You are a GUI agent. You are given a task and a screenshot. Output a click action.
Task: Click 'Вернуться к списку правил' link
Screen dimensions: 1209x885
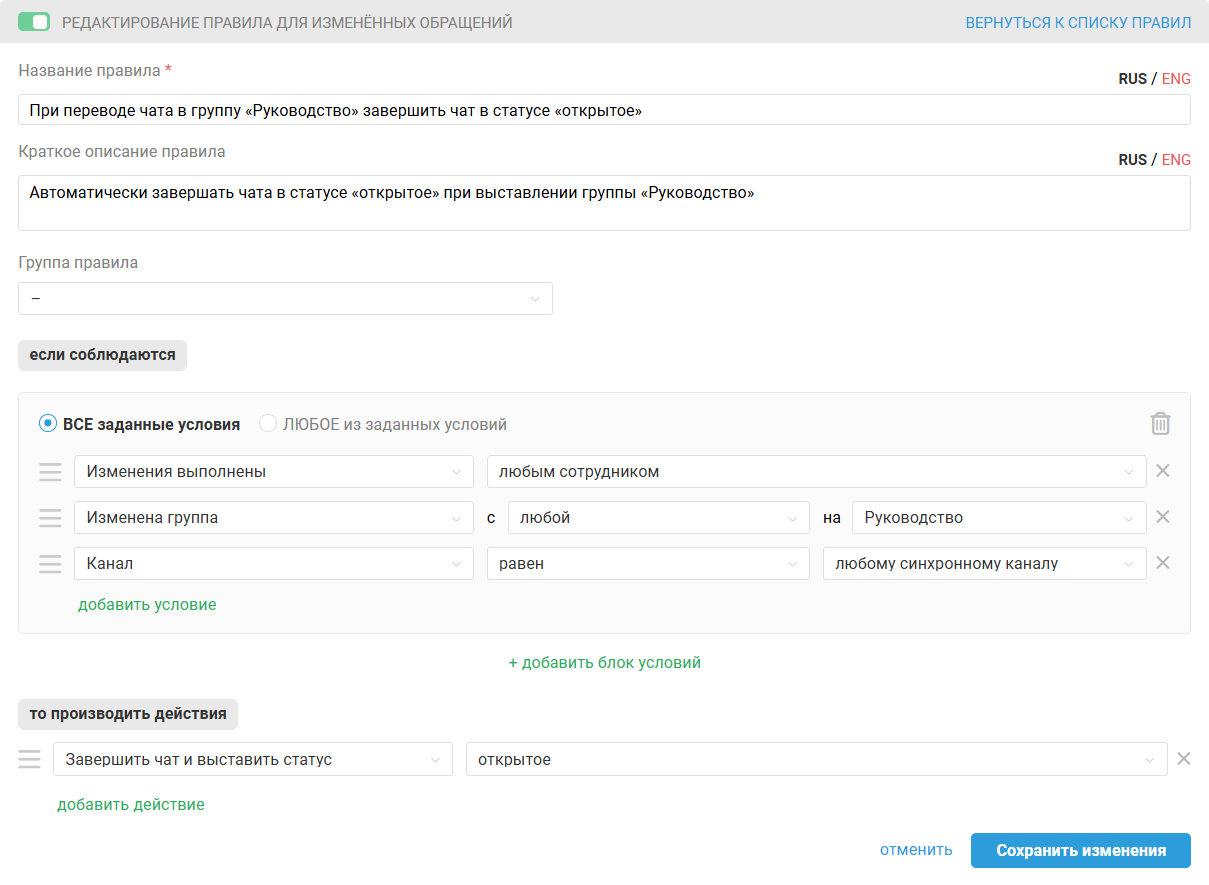[1078, 22]
